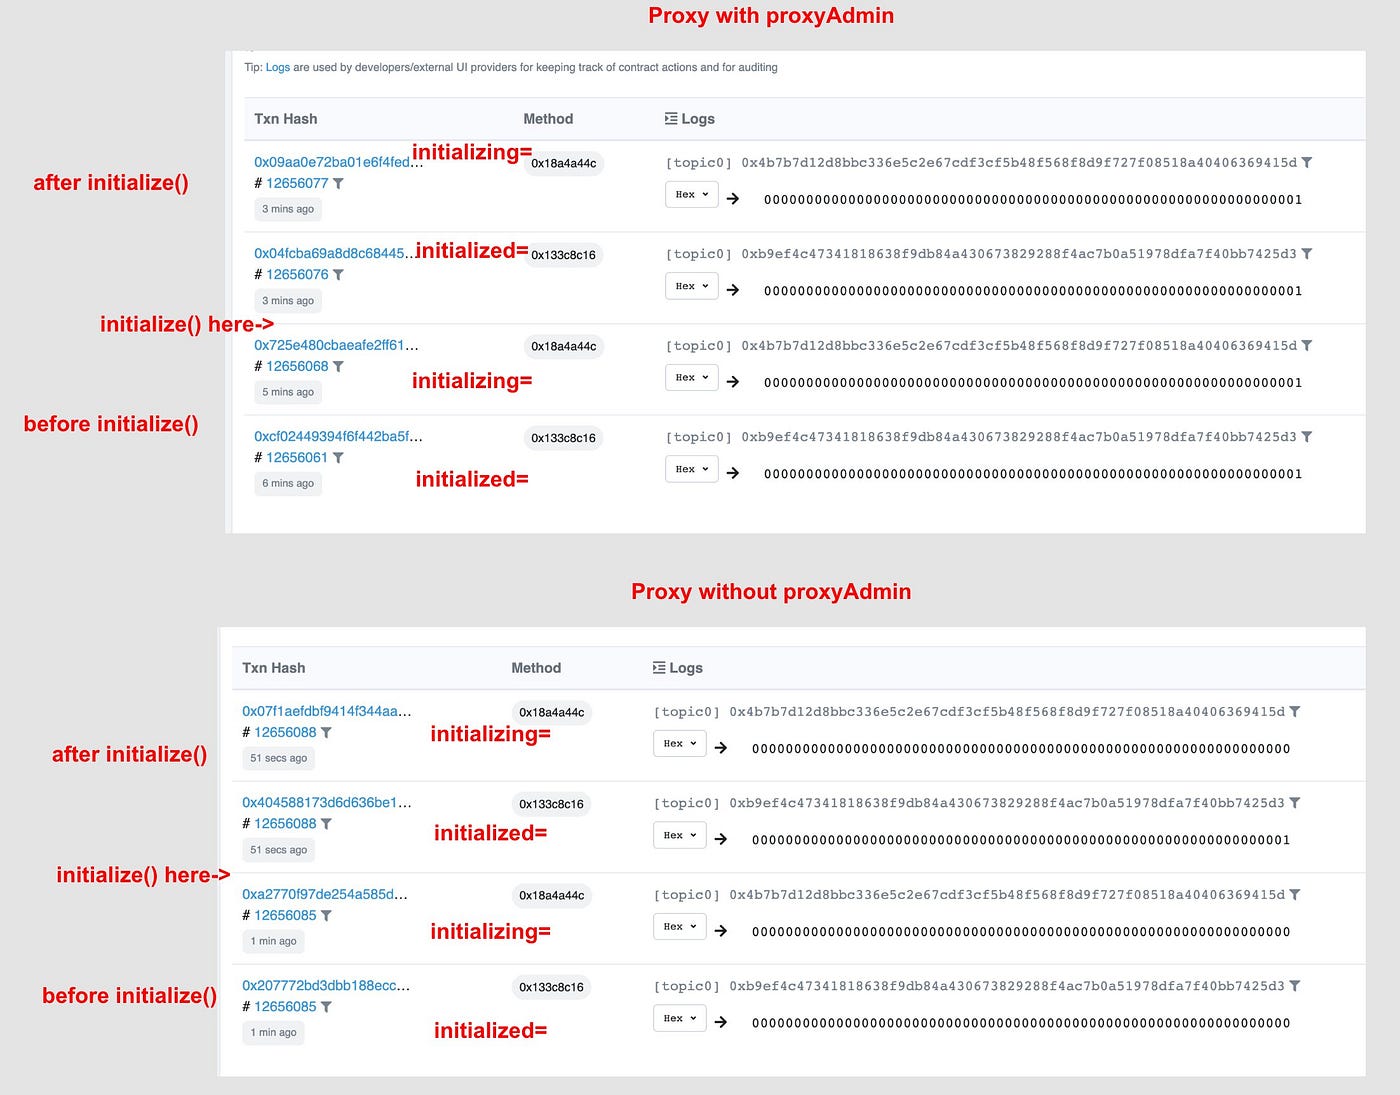1400x1095 pixels.
Task: Click filter funnel after transaction 0x07f1aefdbf9414f344aa
Action: pos(327,732)
